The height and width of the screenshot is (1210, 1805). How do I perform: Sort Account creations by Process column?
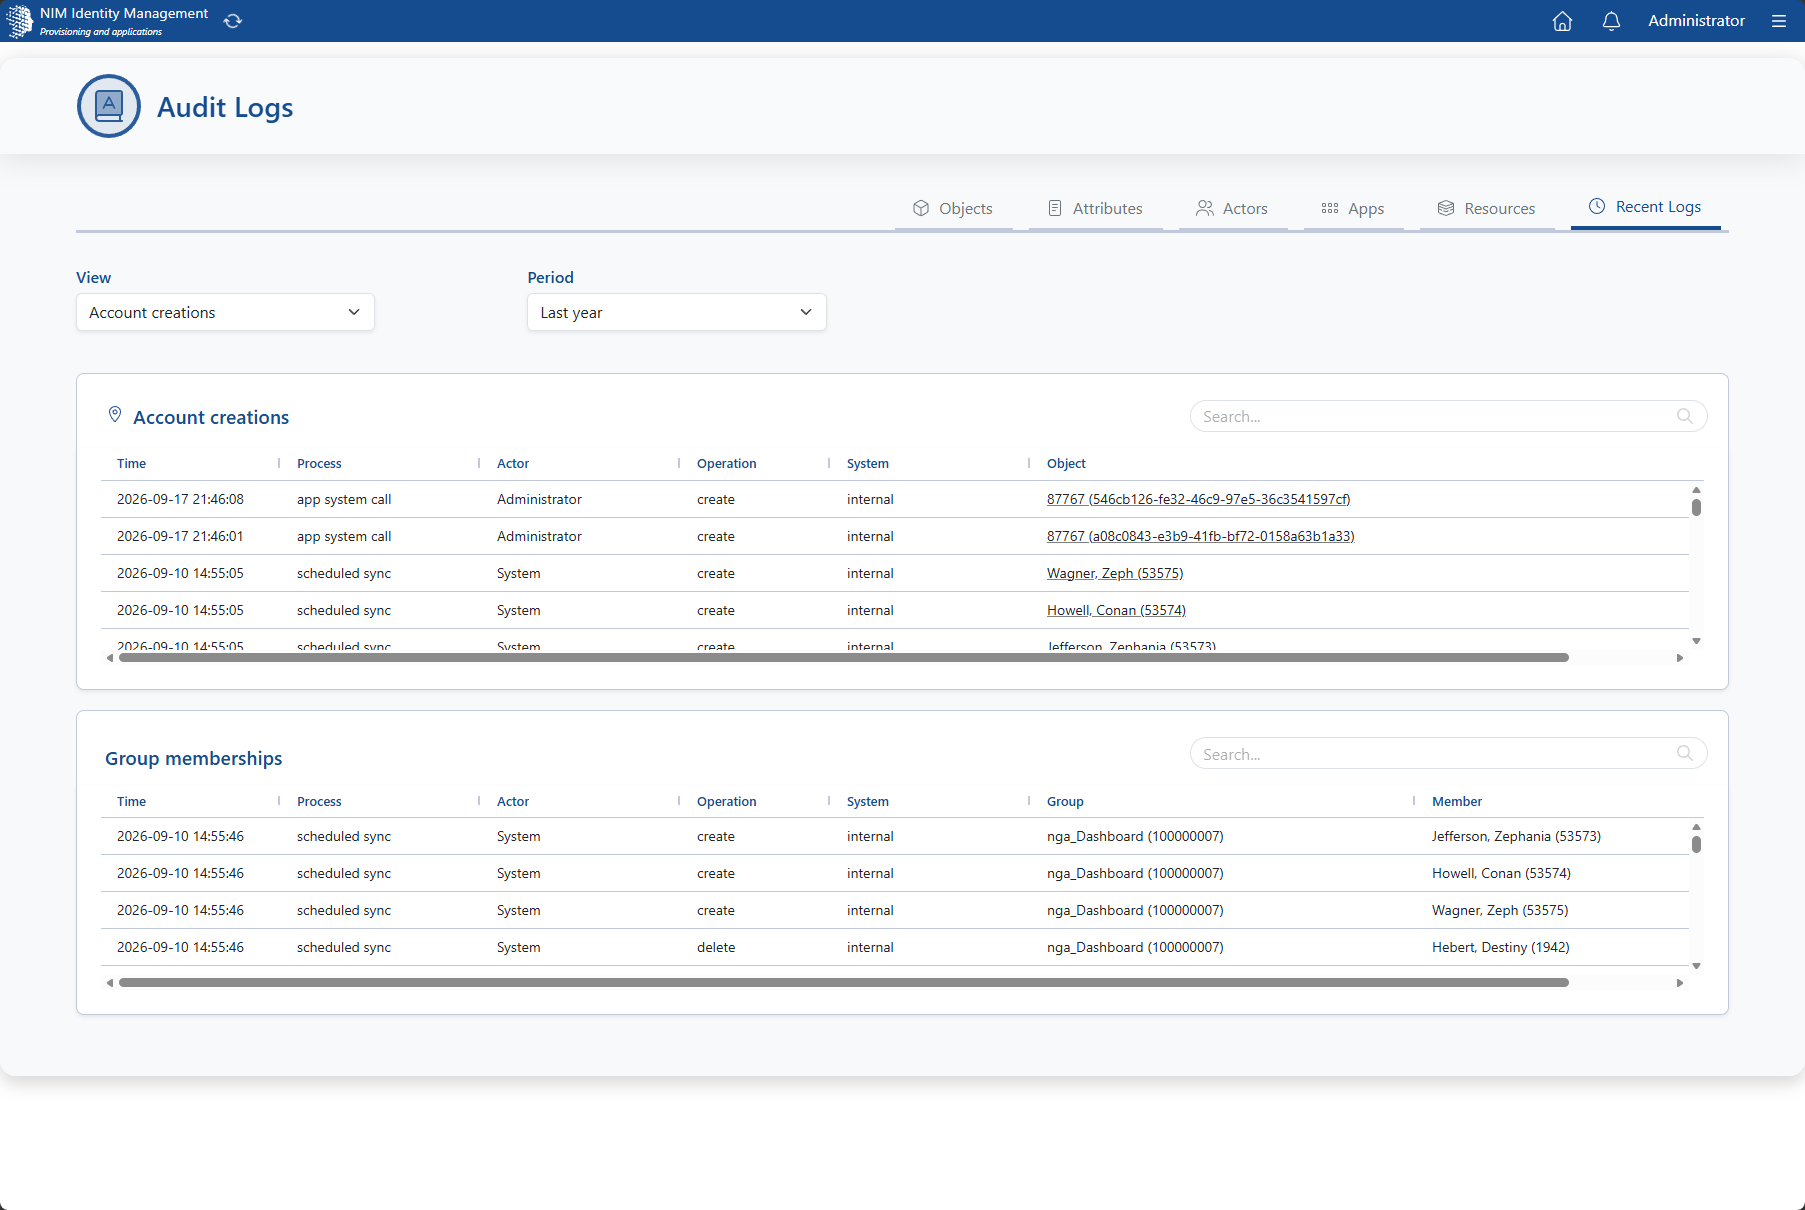coord(319,463)
